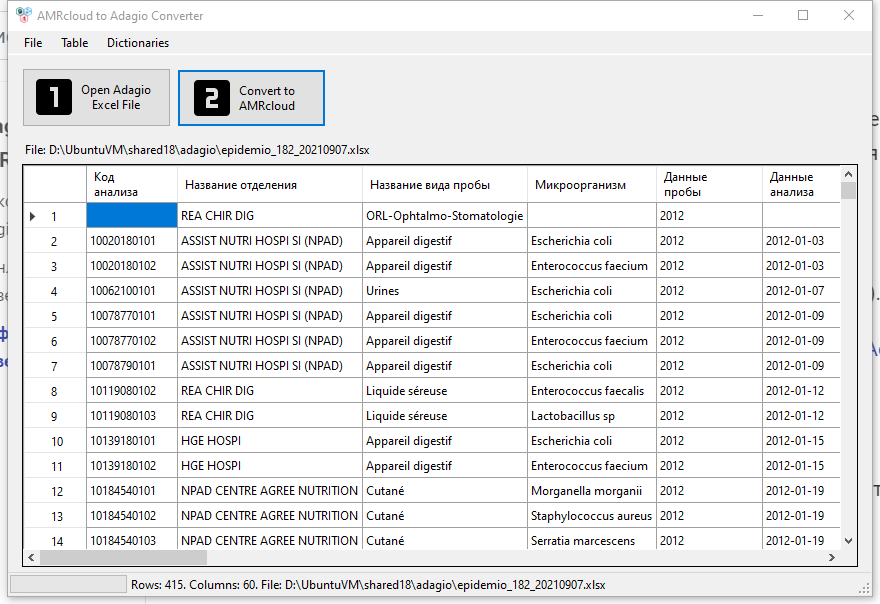Click Lactobacillus sp cell
Image resolution: width=880 pixels, height=604 pixels.
(x=592, y=415)
